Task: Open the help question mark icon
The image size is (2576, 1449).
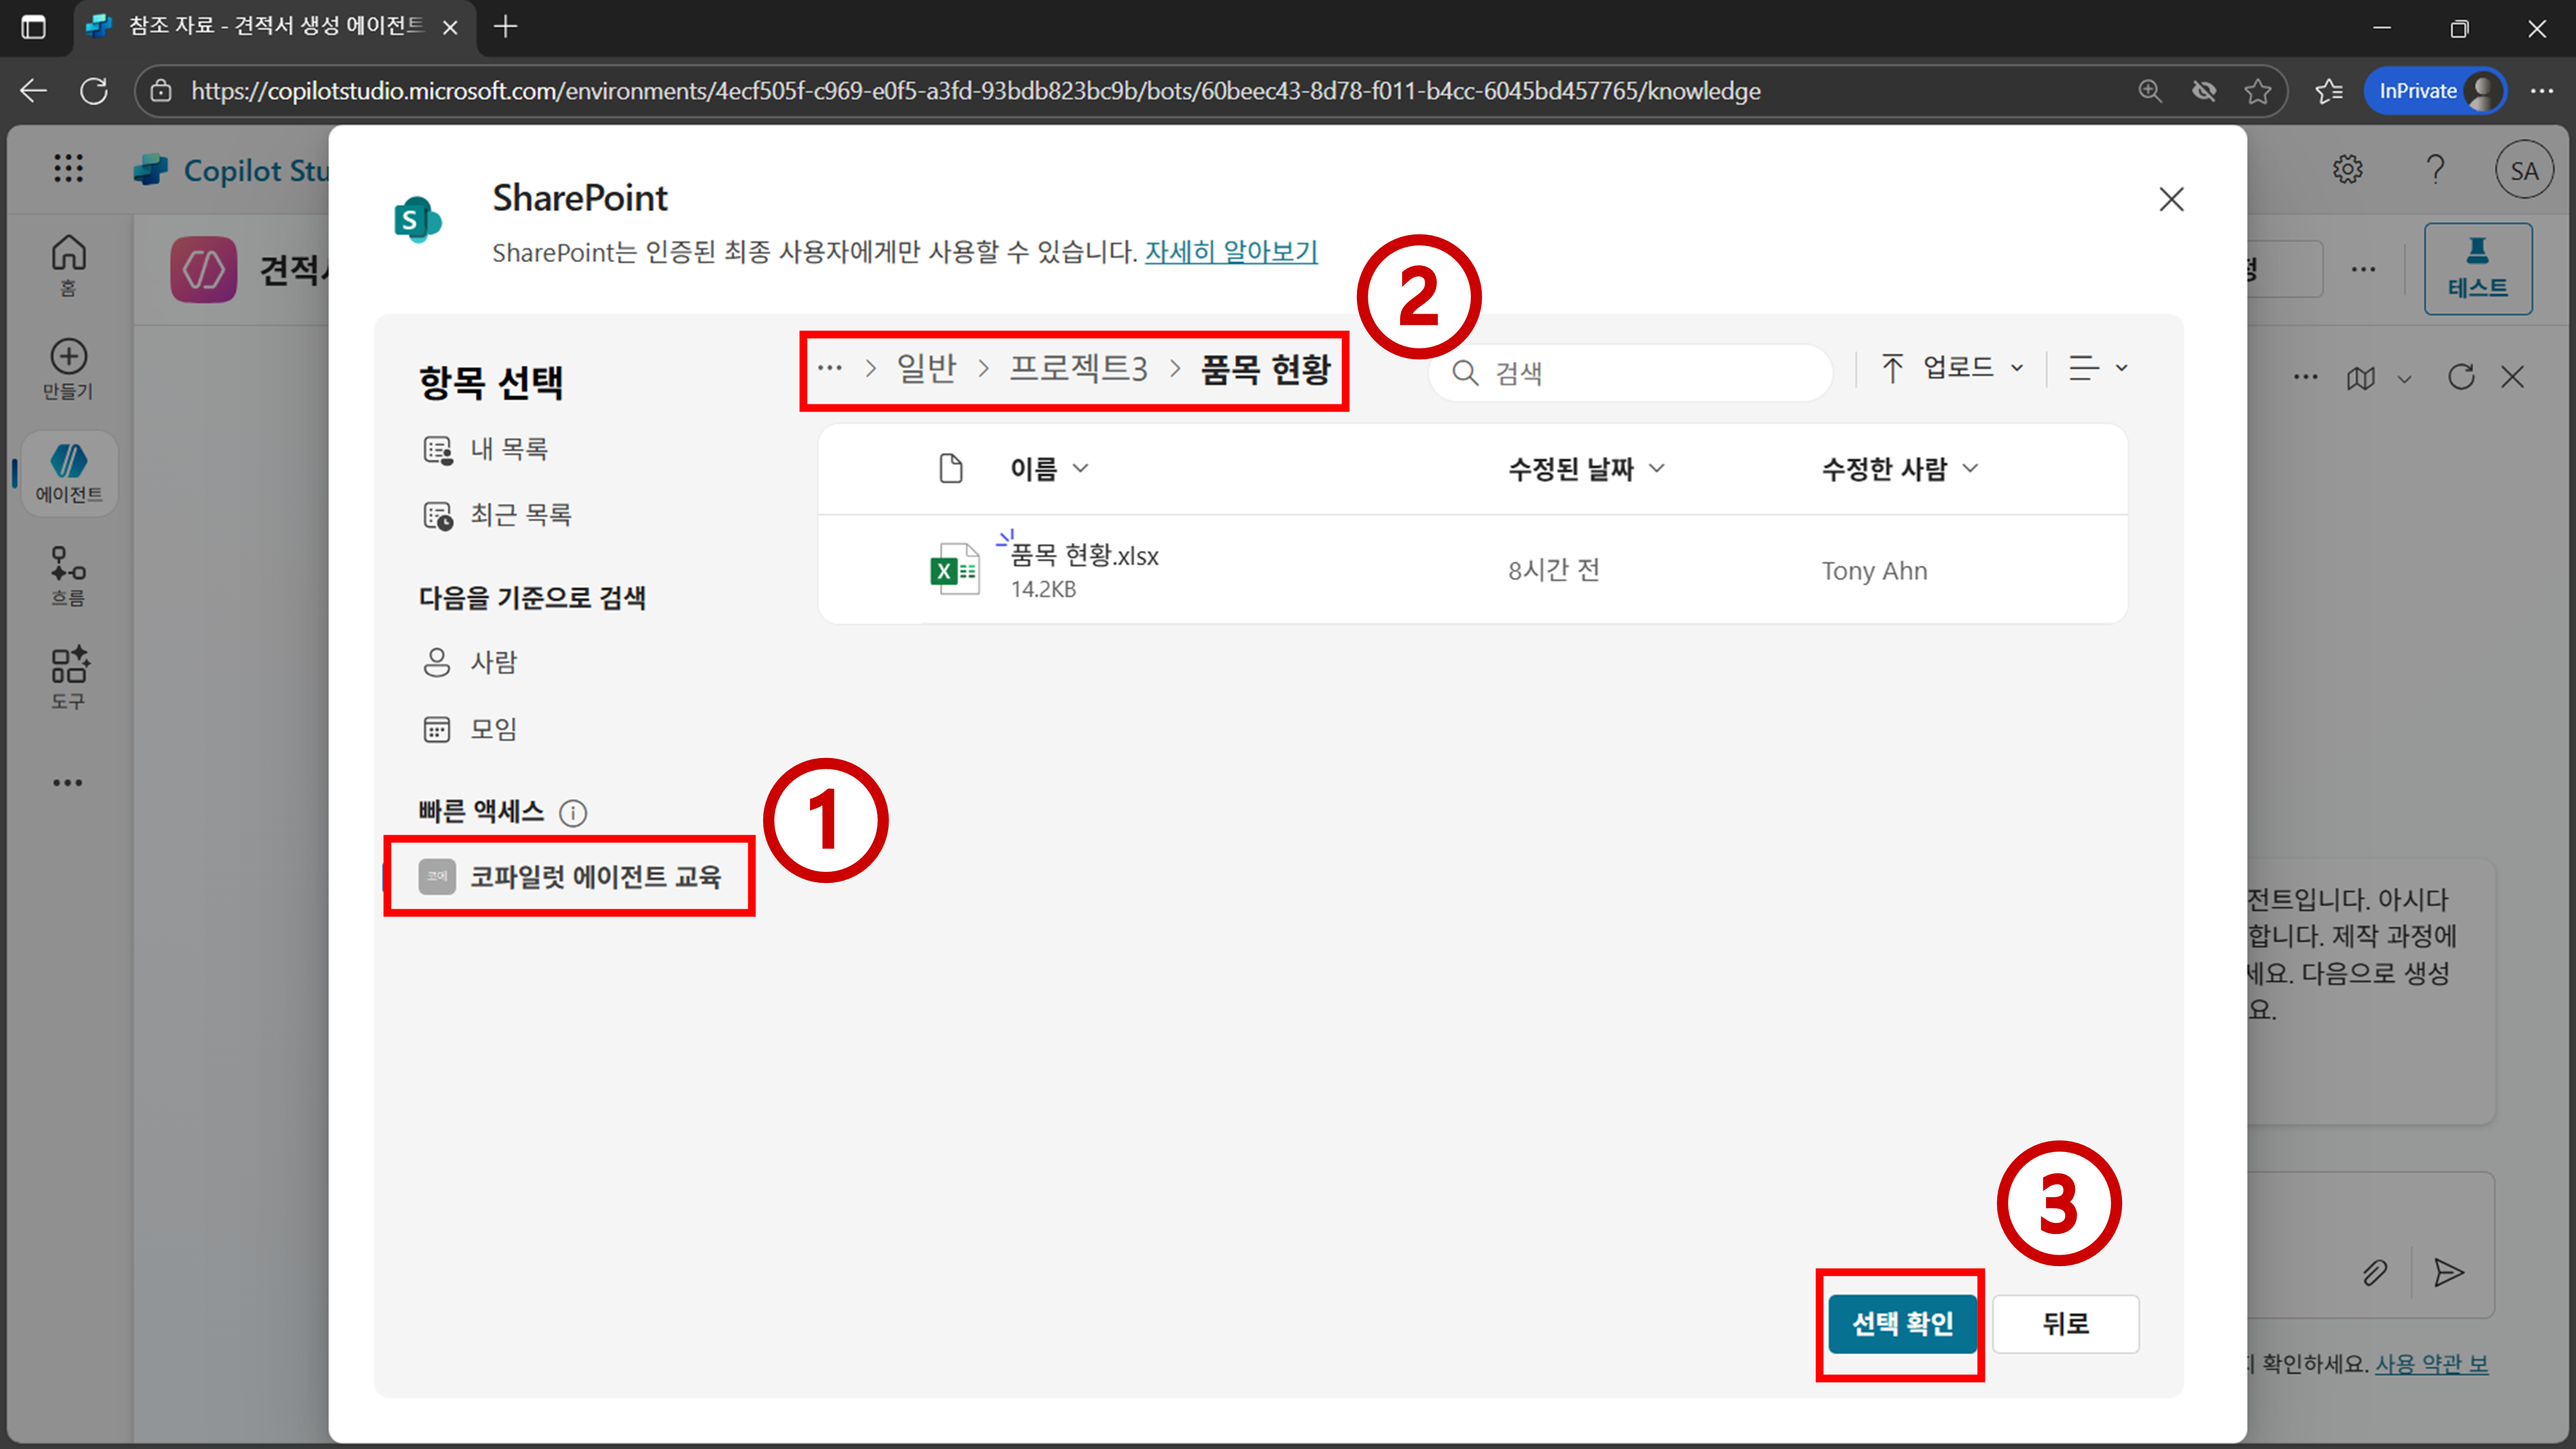Action: [x=2435, y=170]
